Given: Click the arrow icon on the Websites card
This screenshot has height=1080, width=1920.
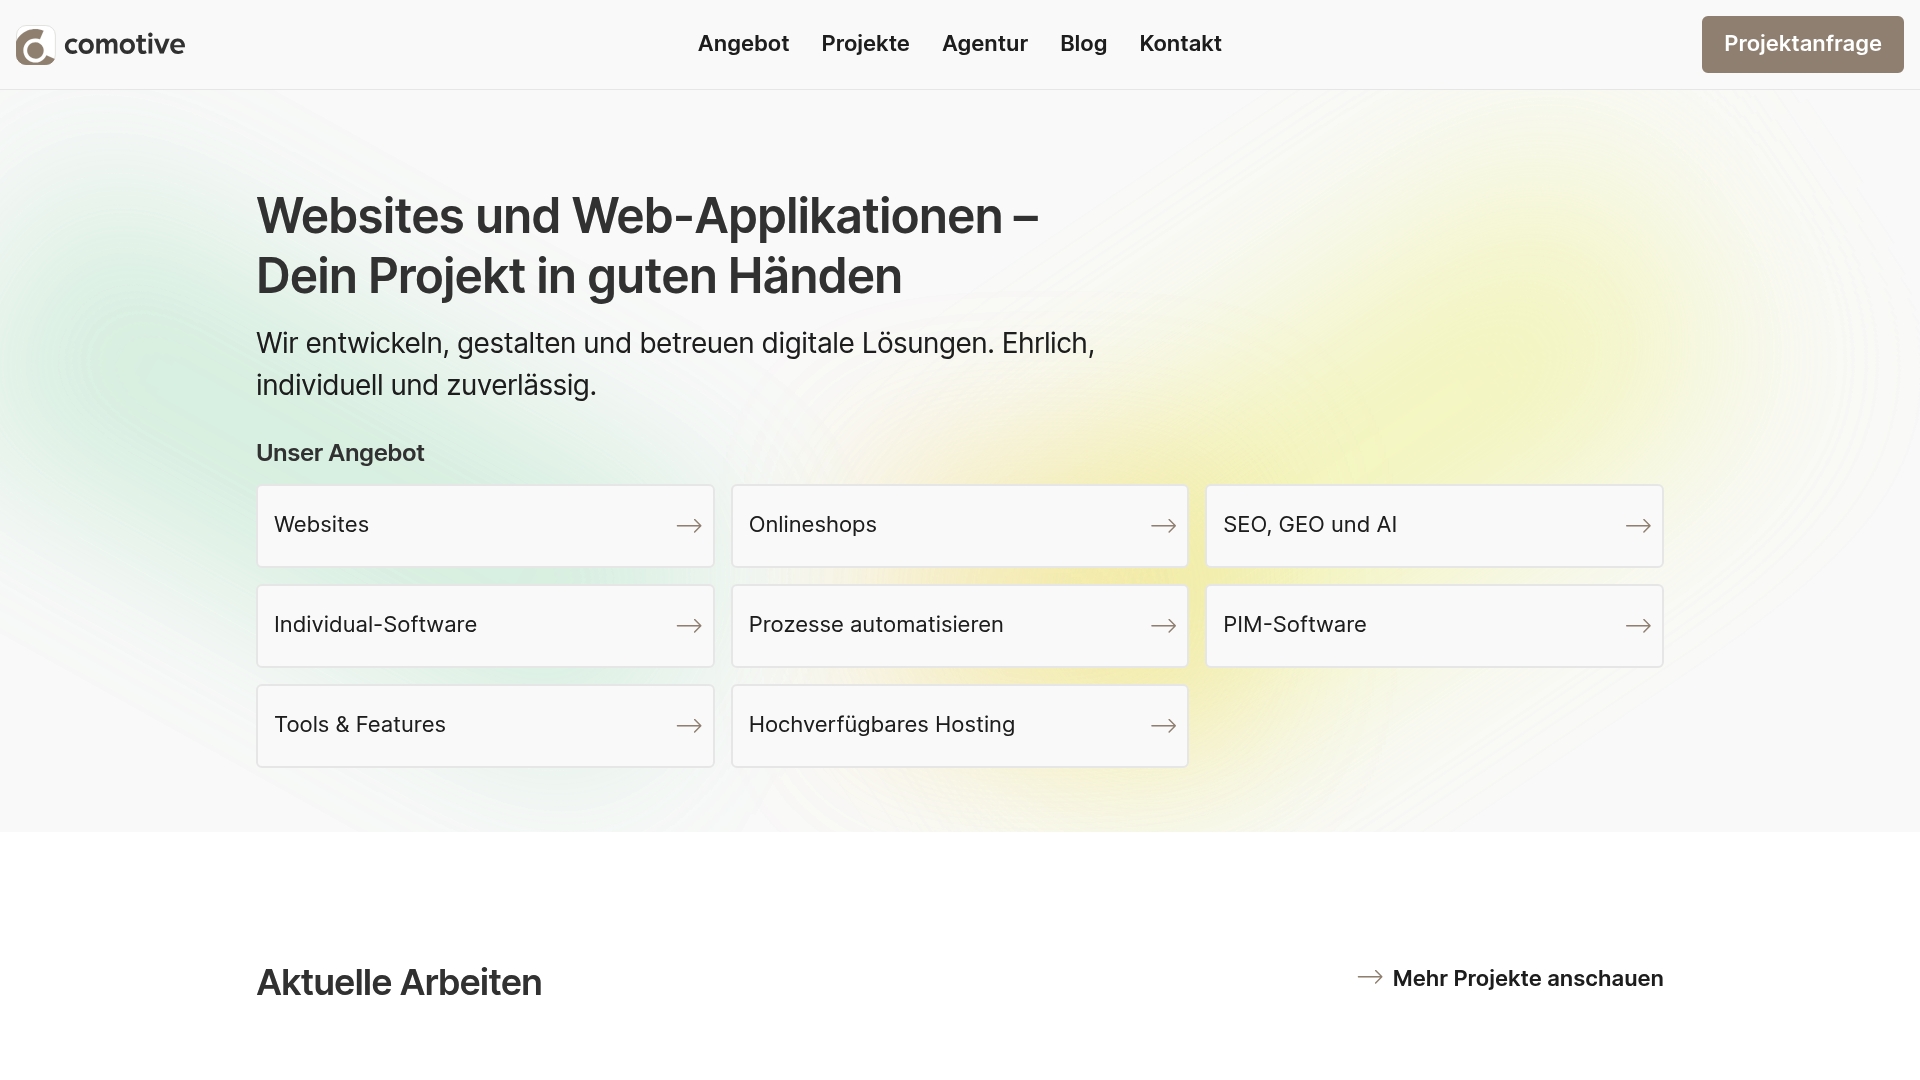Looking at the screenshot, I should tap(689, 525).
